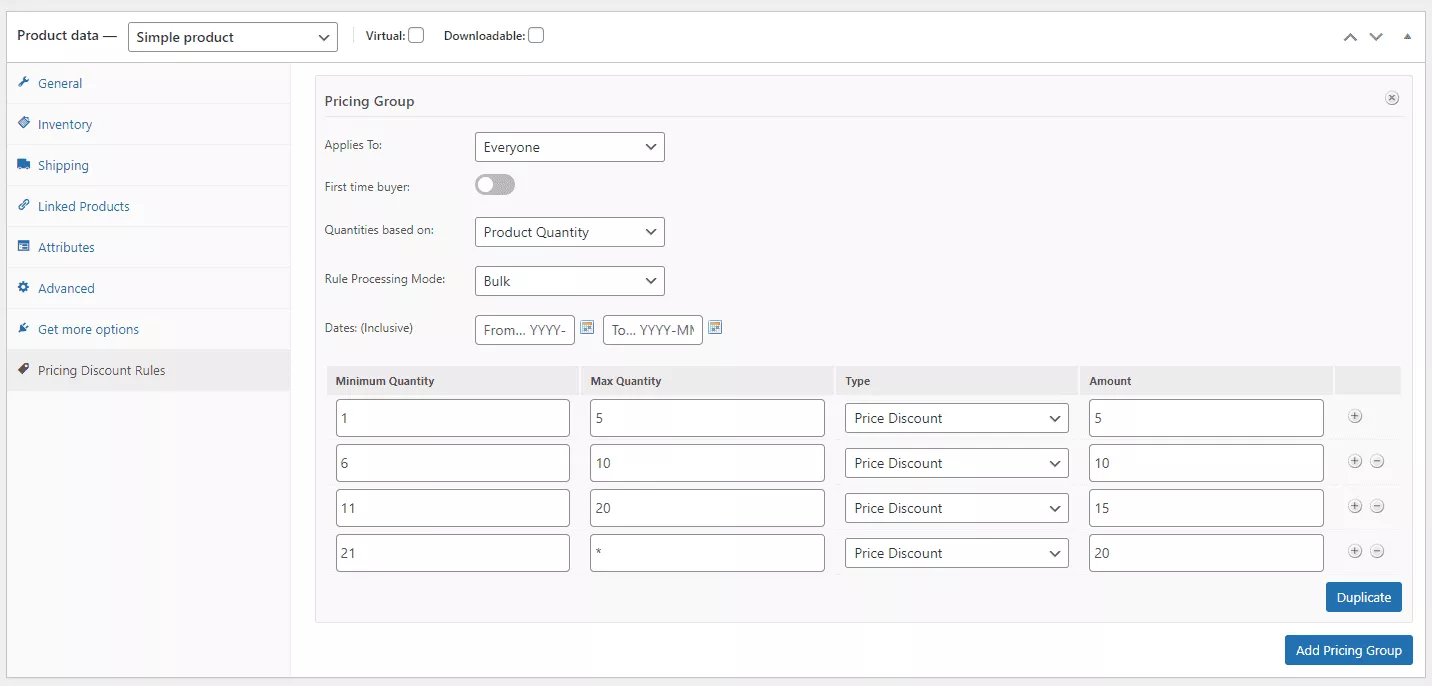This screenshot has height=686, width=1432.
Task: Click Amount field containing 5
Action: pyautogui.click(x=1207, y=418)
